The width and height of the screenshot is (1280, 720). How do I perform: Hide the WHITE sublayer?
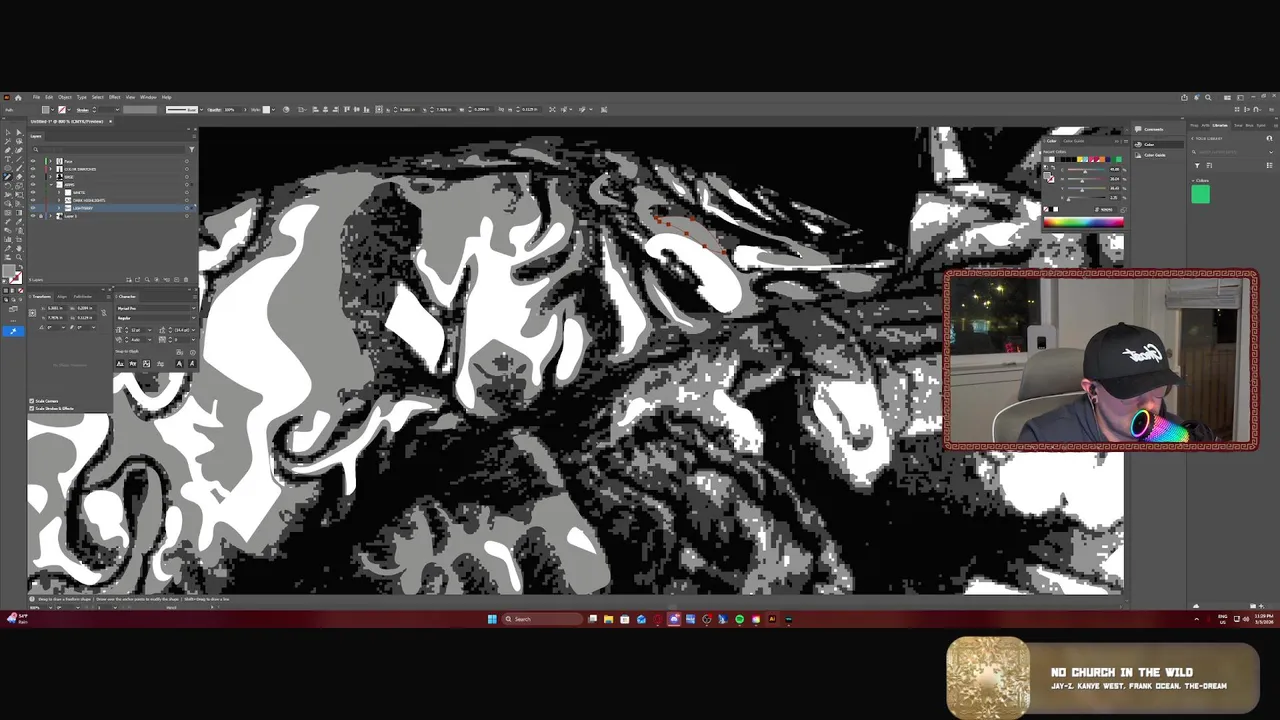(33, 192)
